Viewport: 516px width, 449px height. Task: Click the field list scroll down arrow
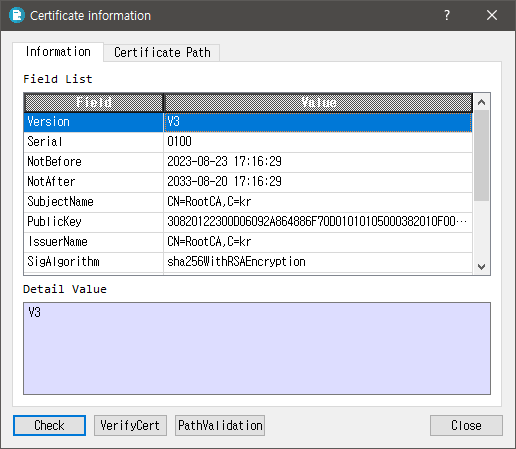(x=481, y=267)
